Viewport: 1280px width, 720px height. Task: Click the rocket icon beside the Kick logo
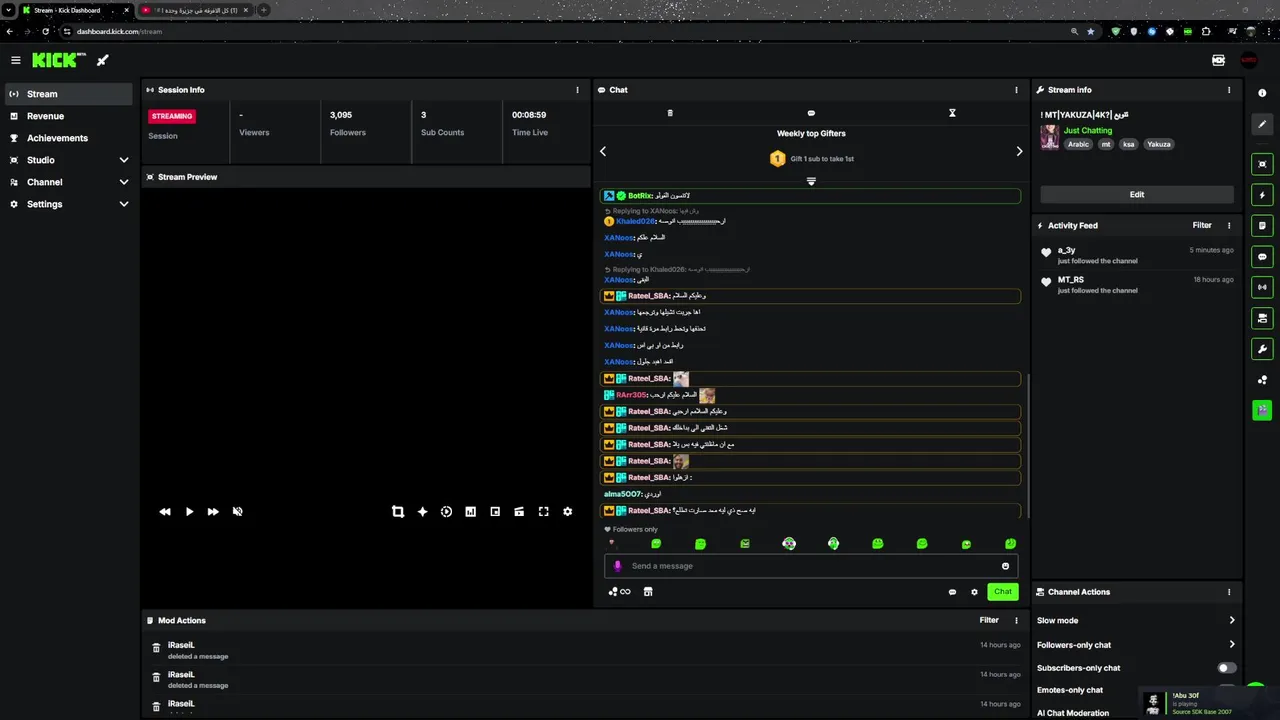pyautogui.click(x=102, y=60)
